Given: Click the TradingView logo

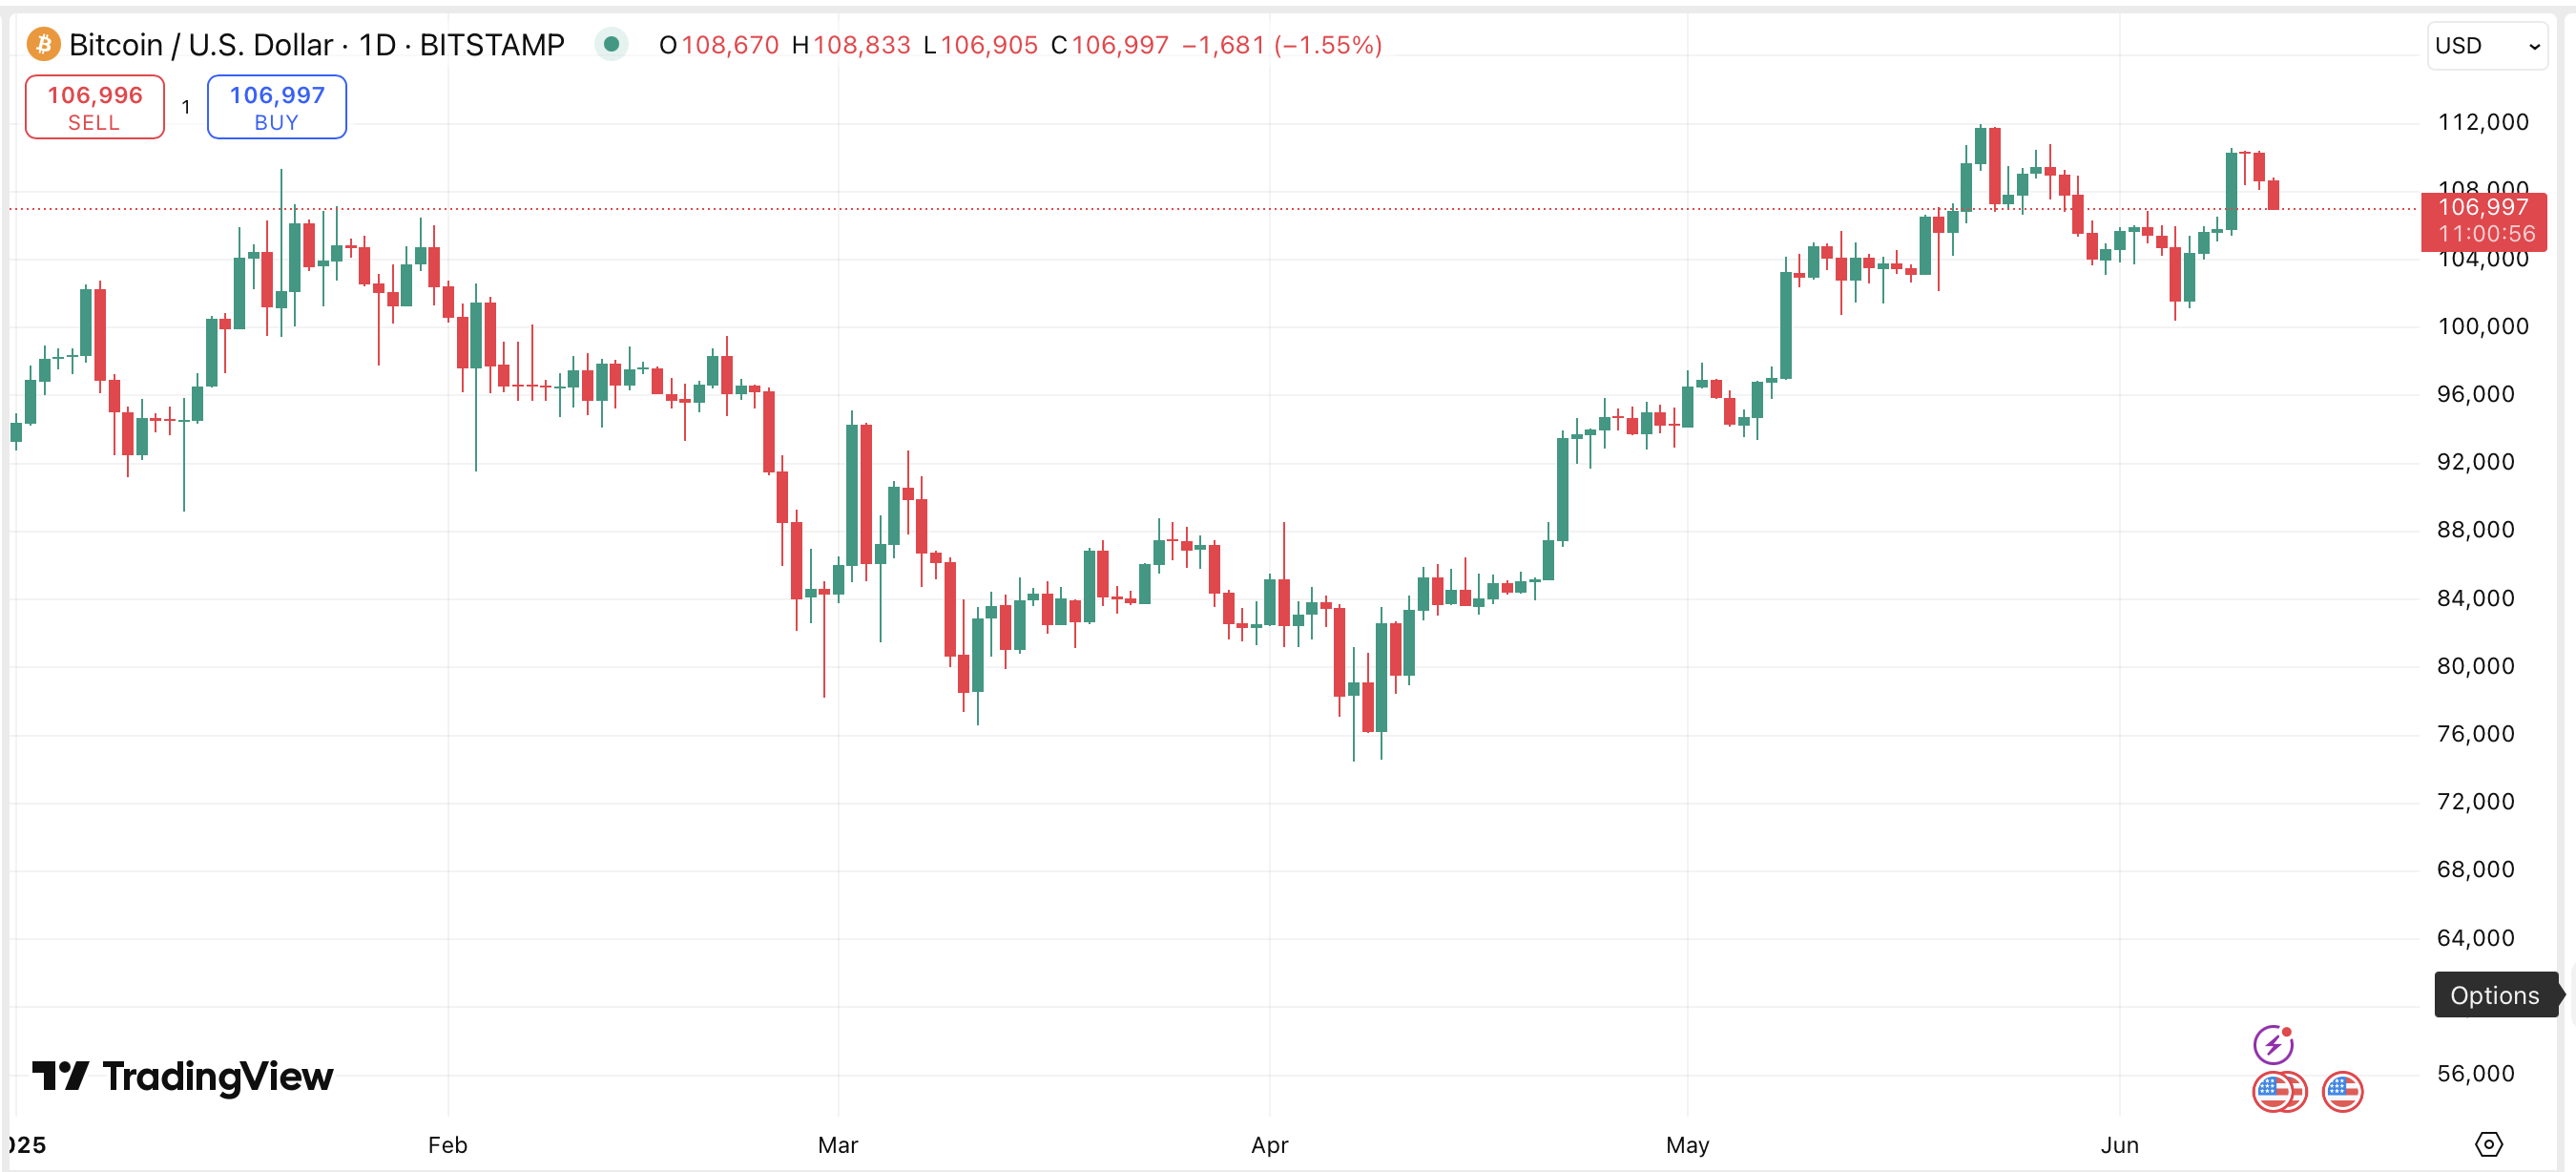Looking at the screenshot, I should [x=184, y=1077].
